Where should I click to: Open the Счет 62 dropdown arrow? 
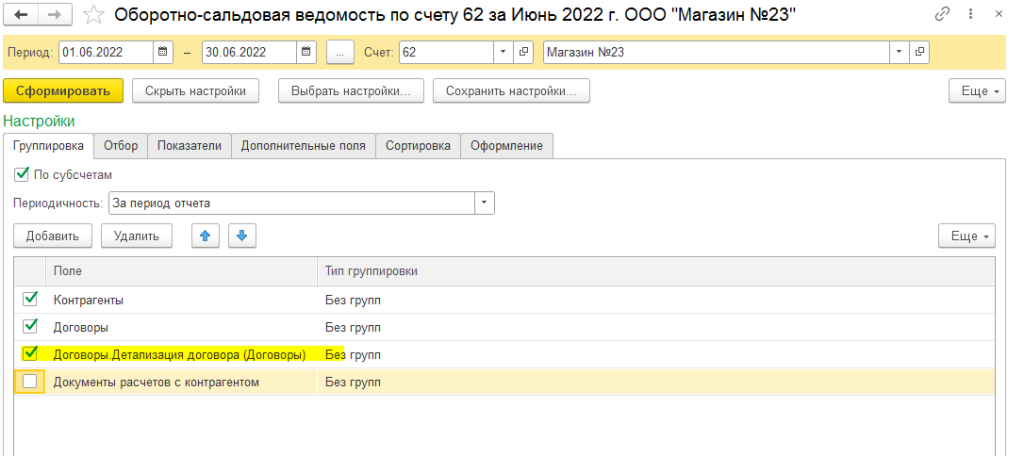click(x=503, y=52)
